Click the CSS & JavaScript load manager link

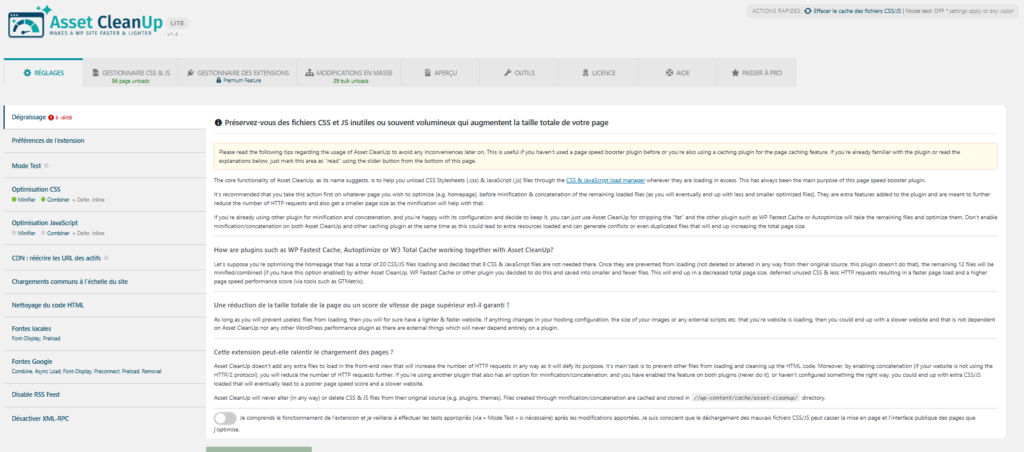pos(608,181)
